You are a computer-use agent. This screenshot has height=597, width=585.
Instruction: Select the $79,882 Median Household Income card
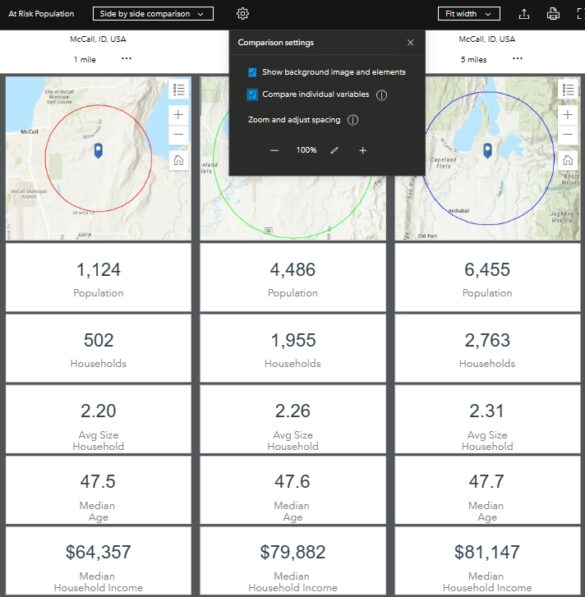coord(293,561)
